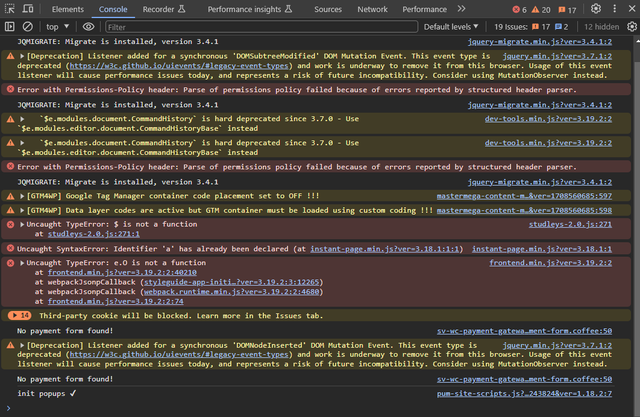Click the 17 orange issues counter in filter bar
This screenshot has height=417, width=640.
(541, 27)
